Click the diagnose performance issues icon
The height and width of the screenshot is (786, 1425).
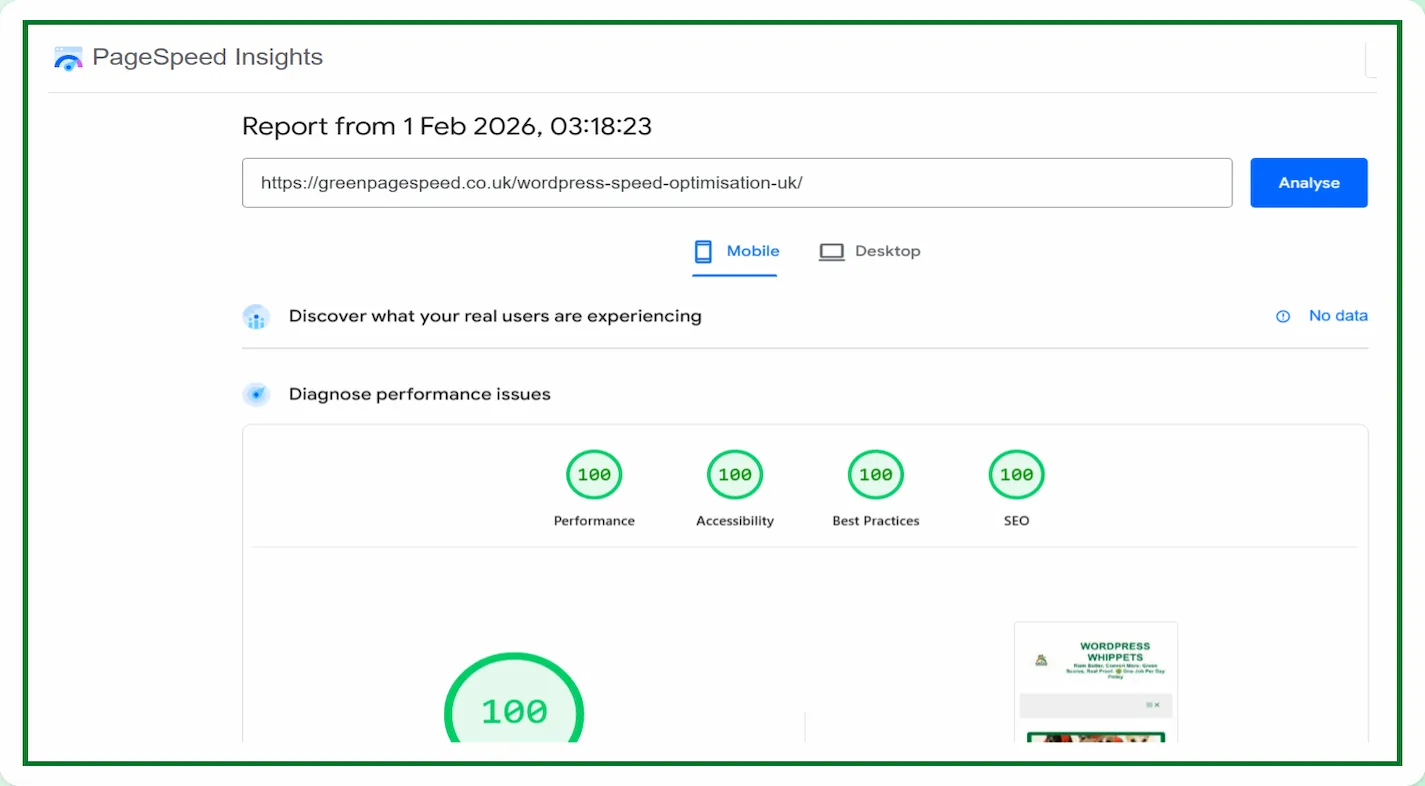pos(256,395)
